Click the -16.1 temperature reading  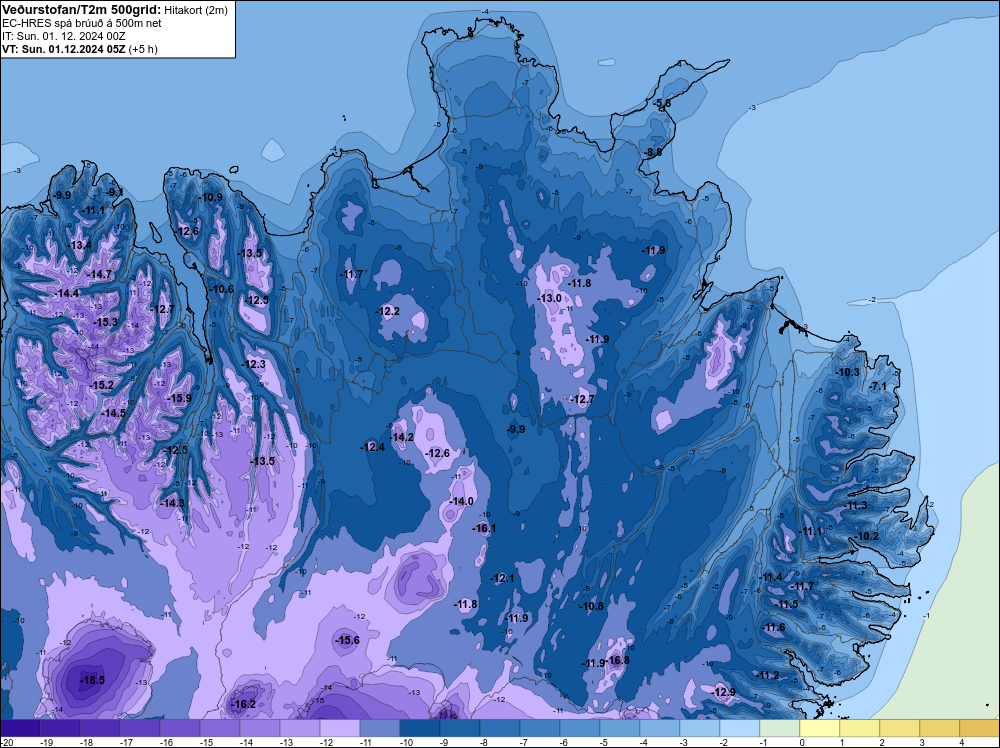tap(484, 528)
